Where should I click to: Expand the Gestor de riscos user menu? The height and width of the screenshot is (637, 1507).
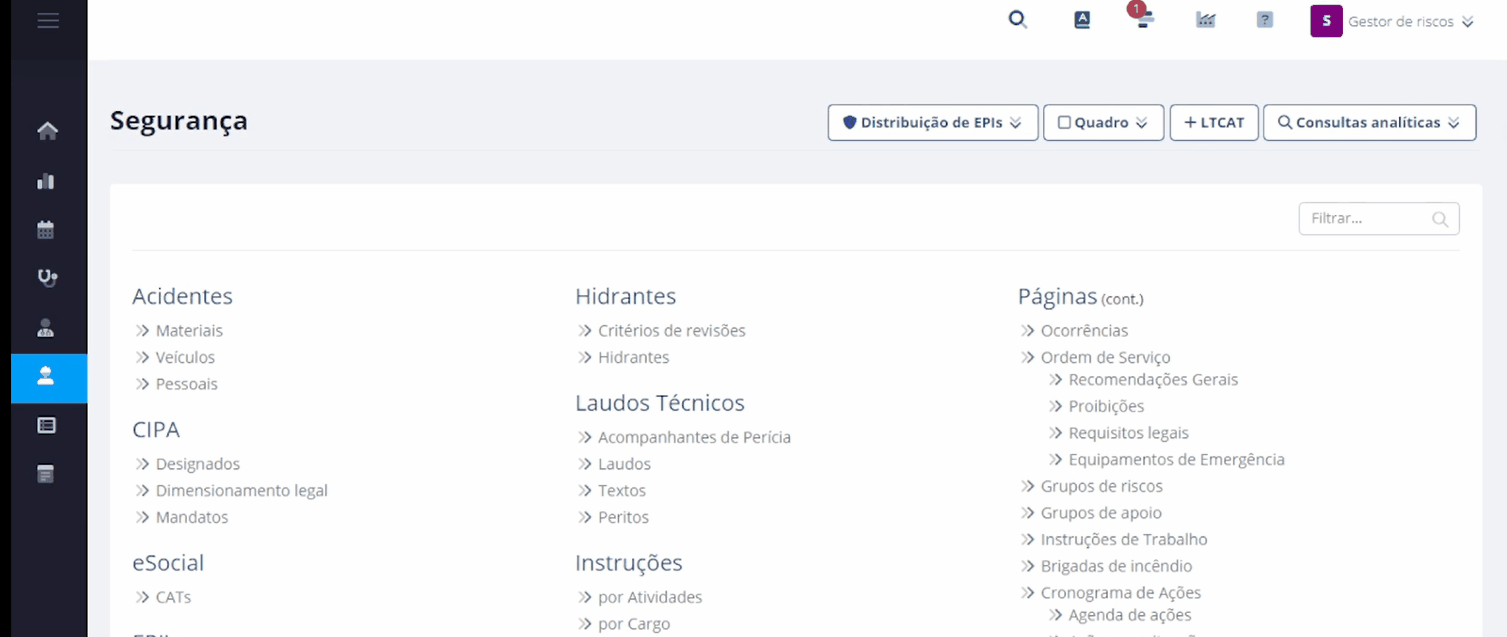[x=1411, y=22]
